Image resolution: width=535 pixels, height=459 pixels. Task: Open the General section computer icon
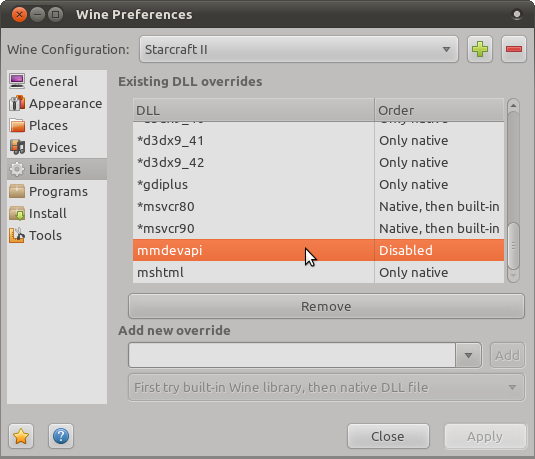(17, 81)
